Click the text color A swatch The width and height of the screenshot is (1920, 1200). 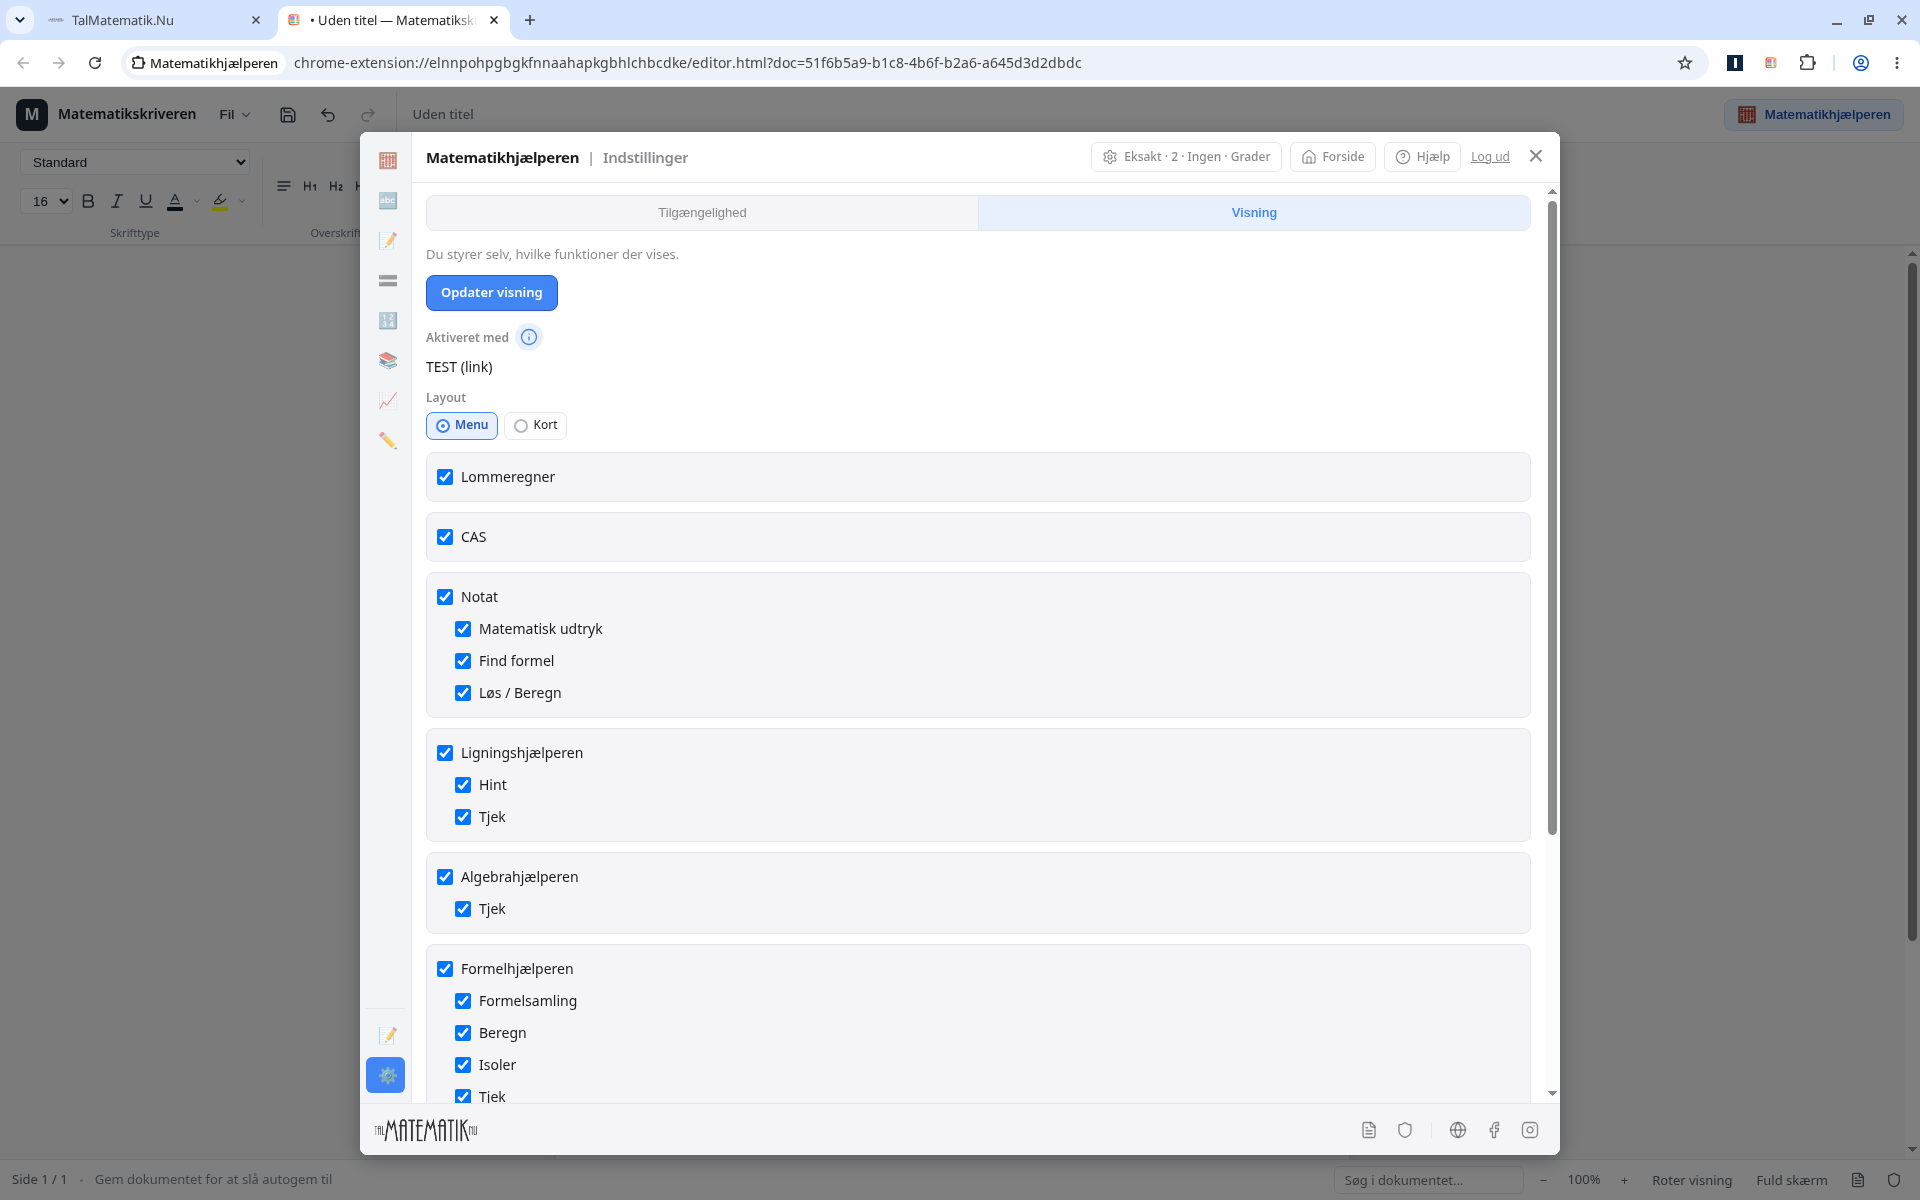pos(175,201)
